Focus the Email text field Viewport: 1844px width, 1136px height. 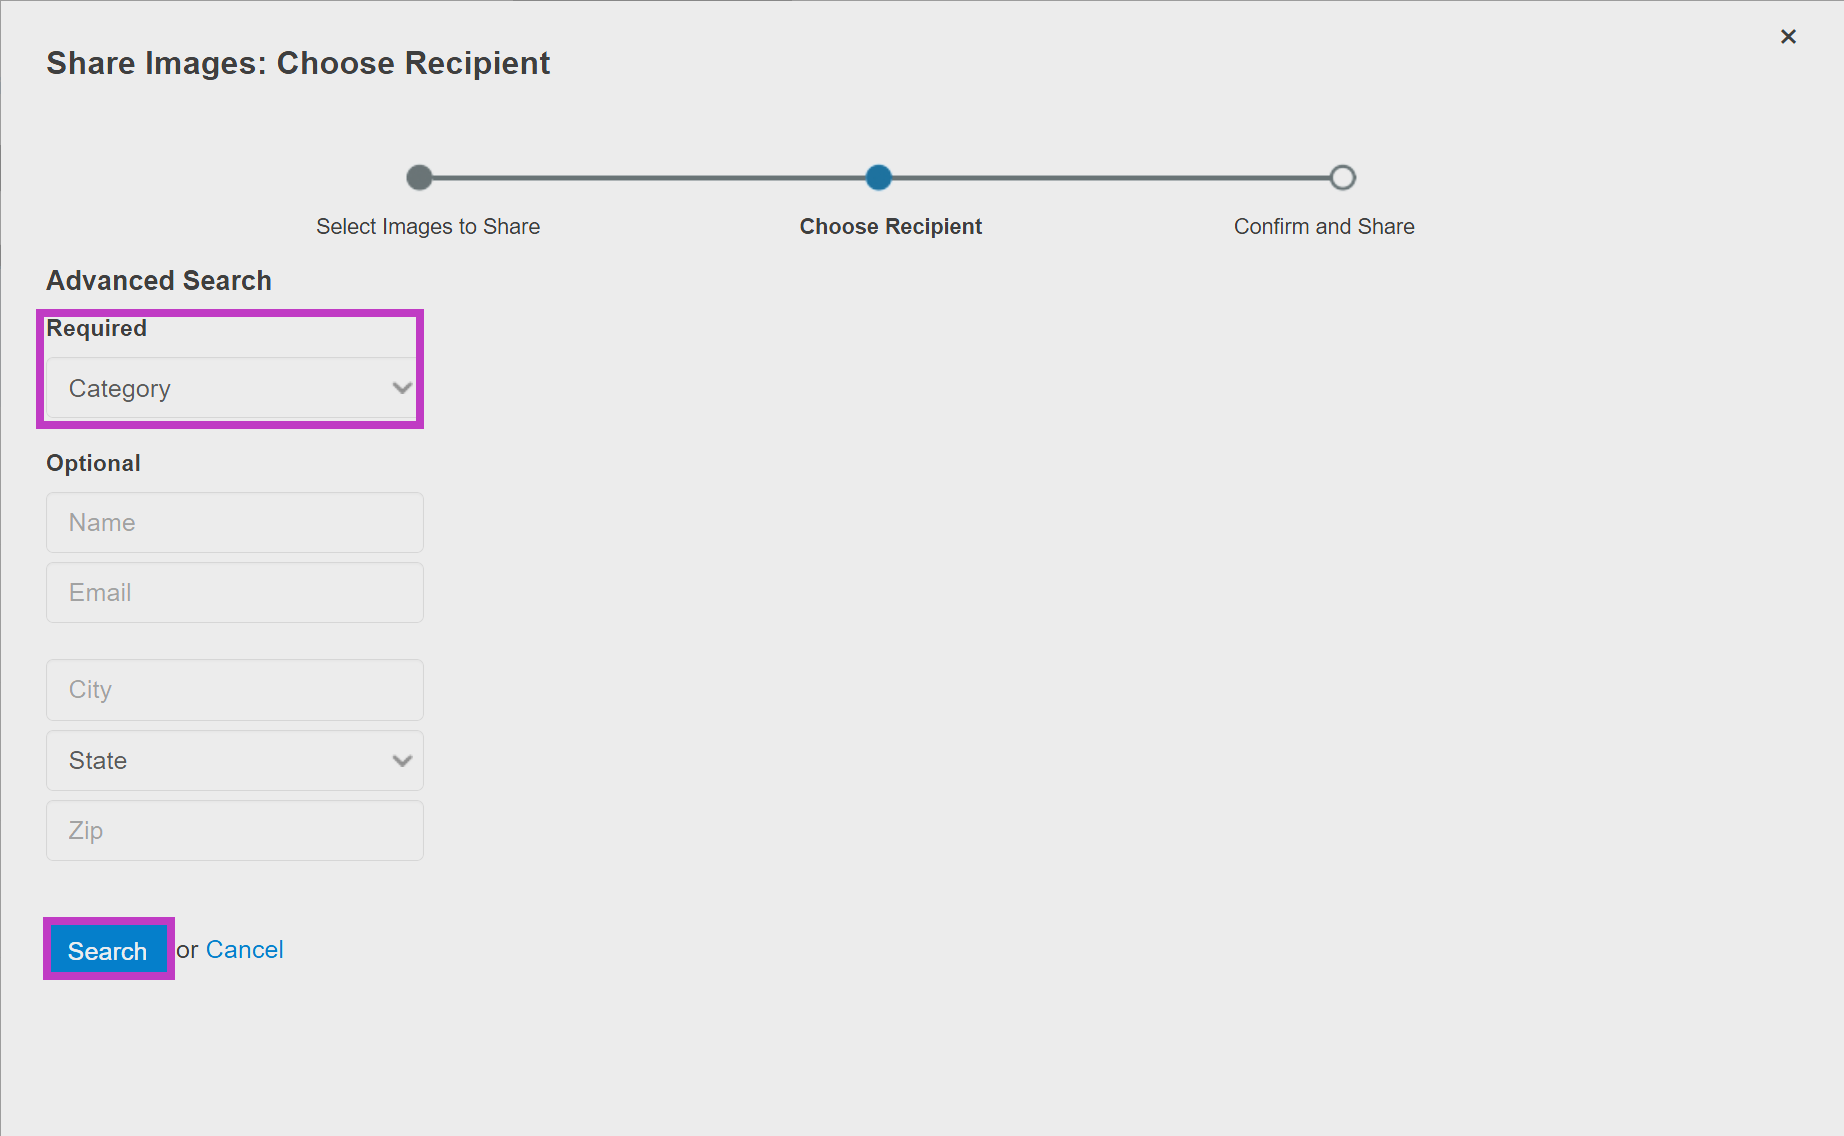coord(234,592)
